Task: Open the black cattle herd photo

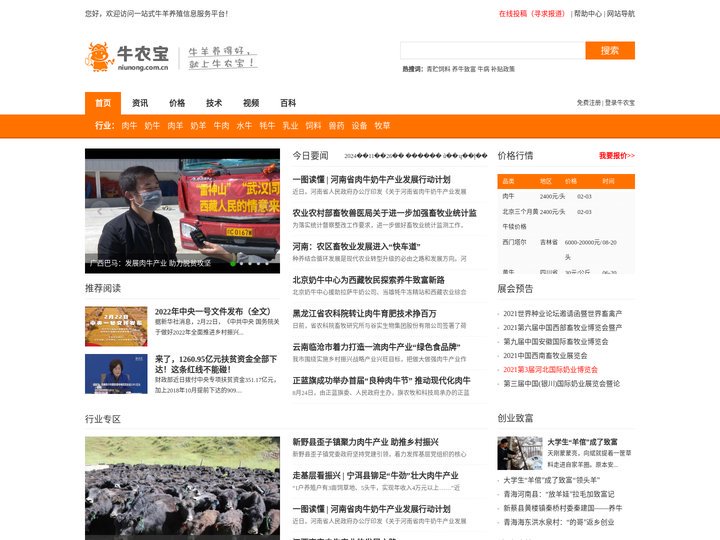Action: [x=182, y=488]
